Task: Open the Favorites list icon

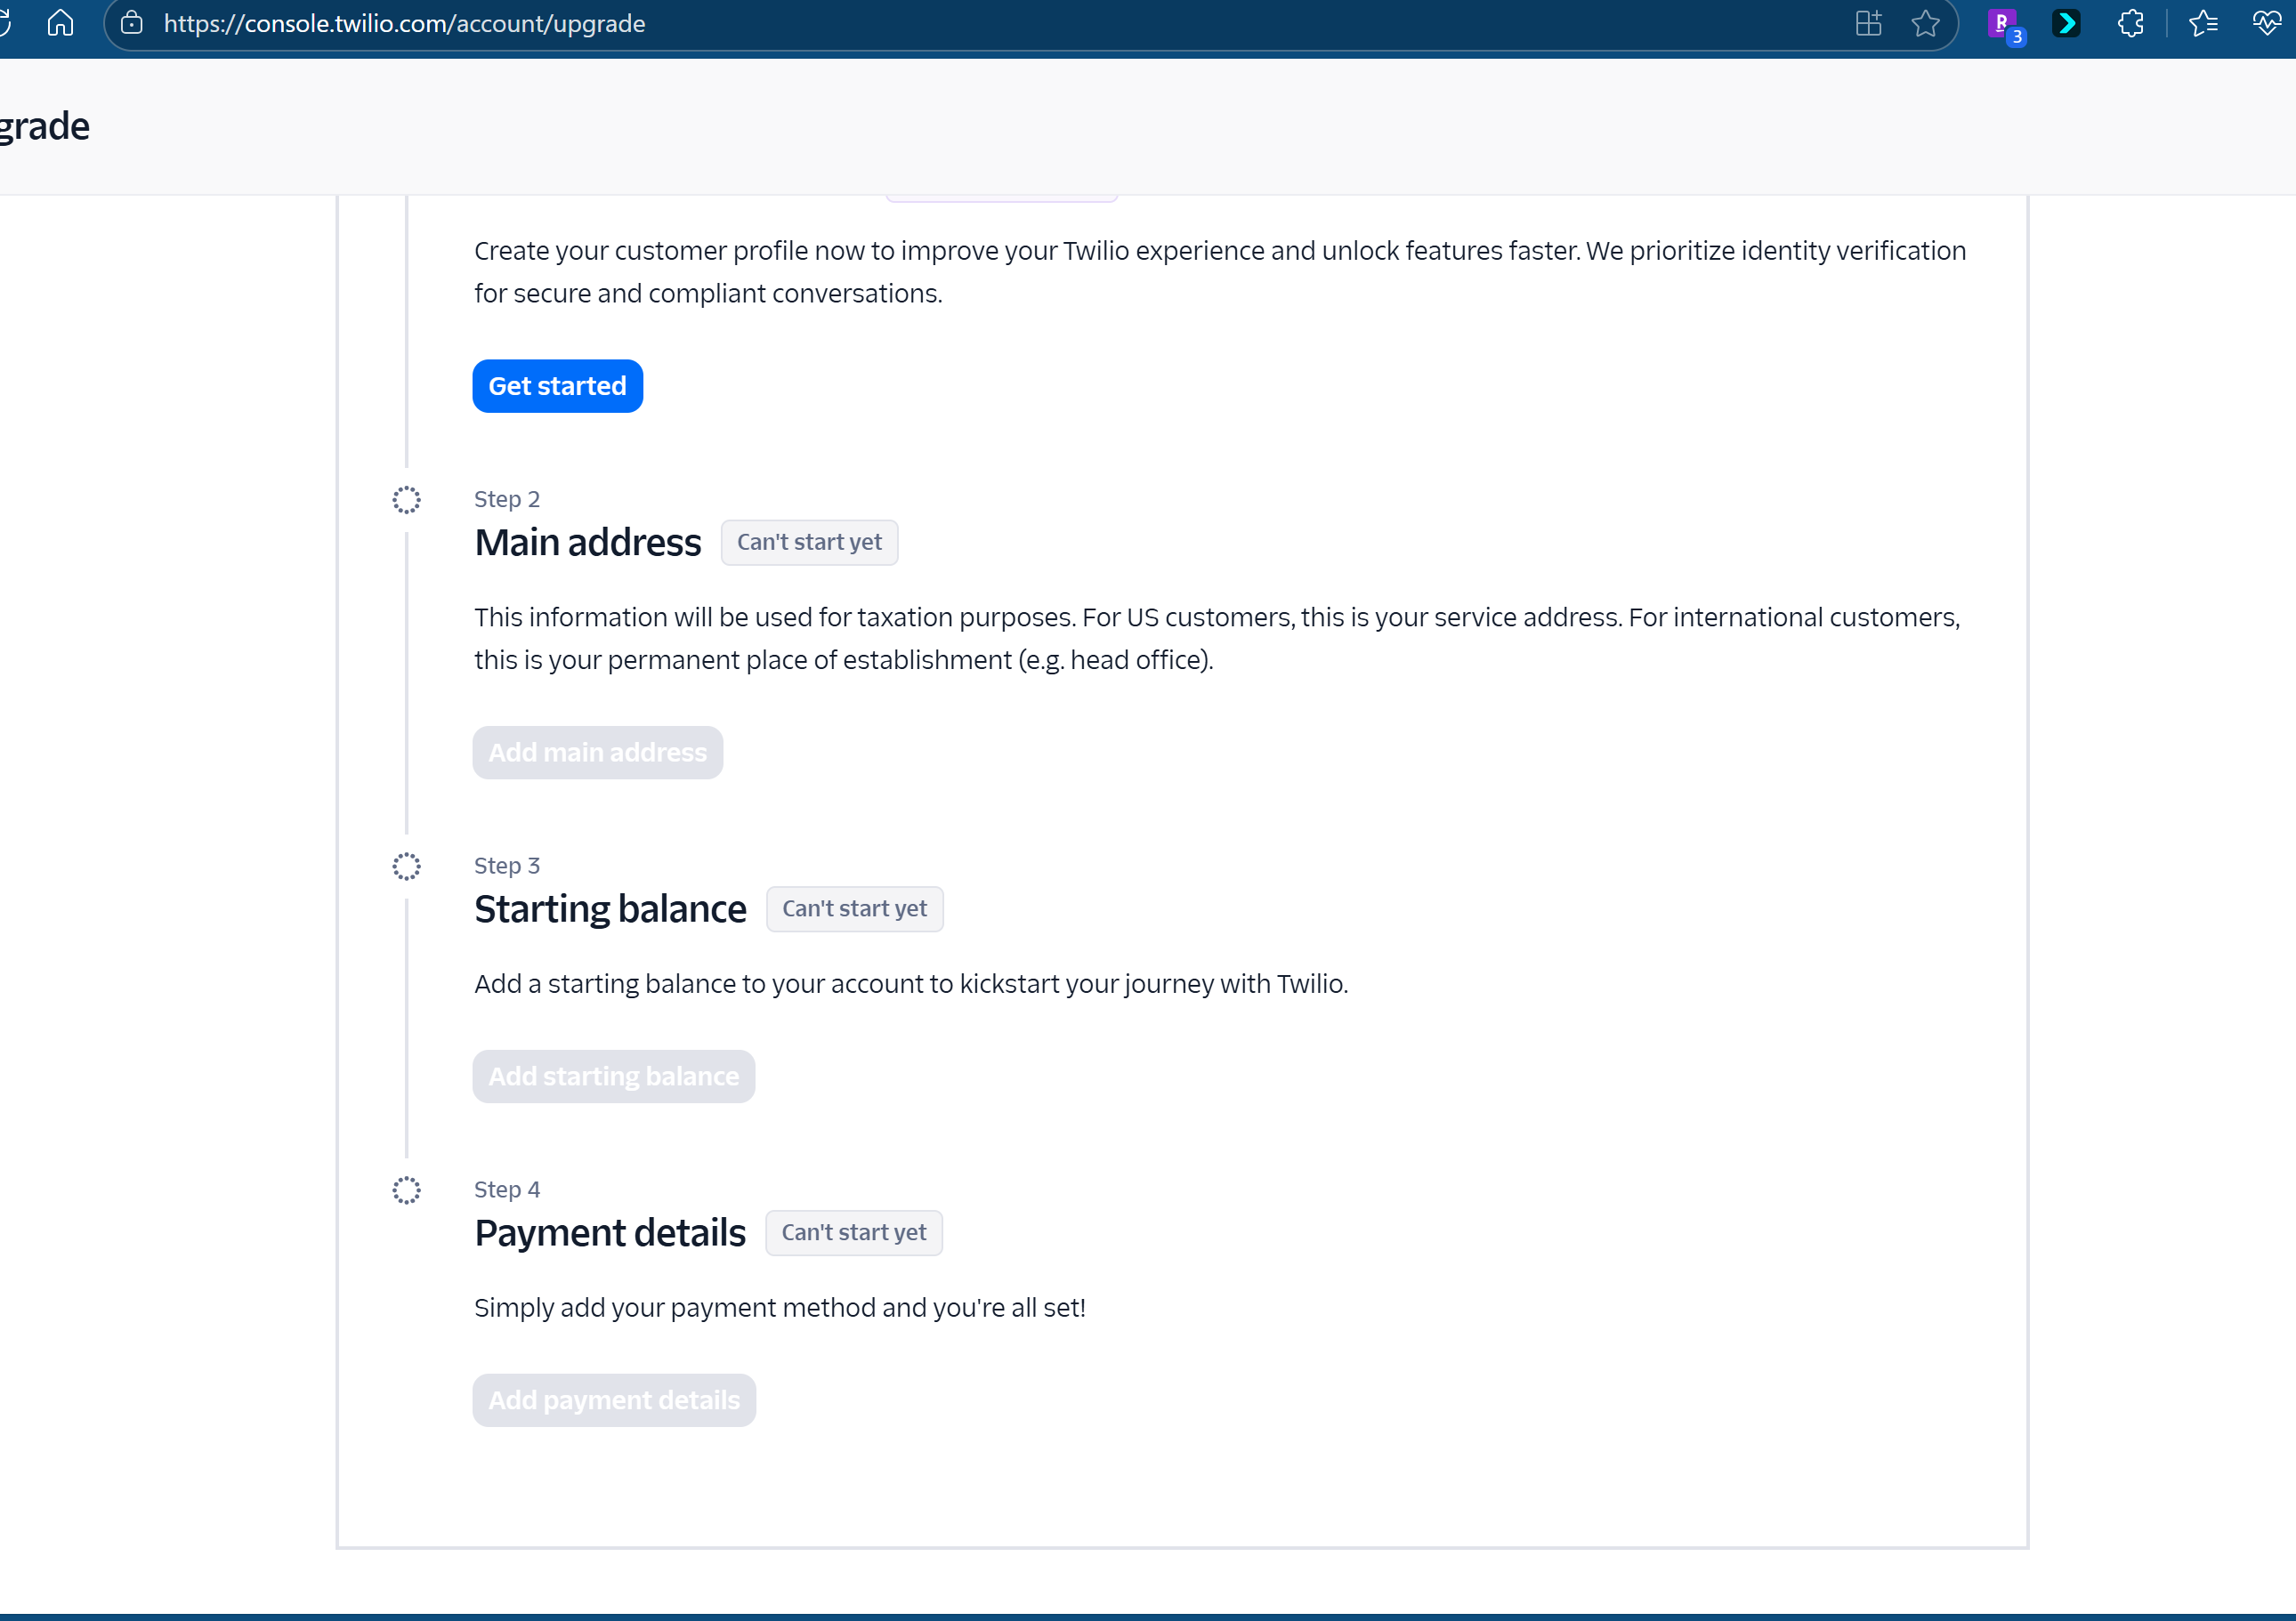Action: click(x=2203, y=23)
